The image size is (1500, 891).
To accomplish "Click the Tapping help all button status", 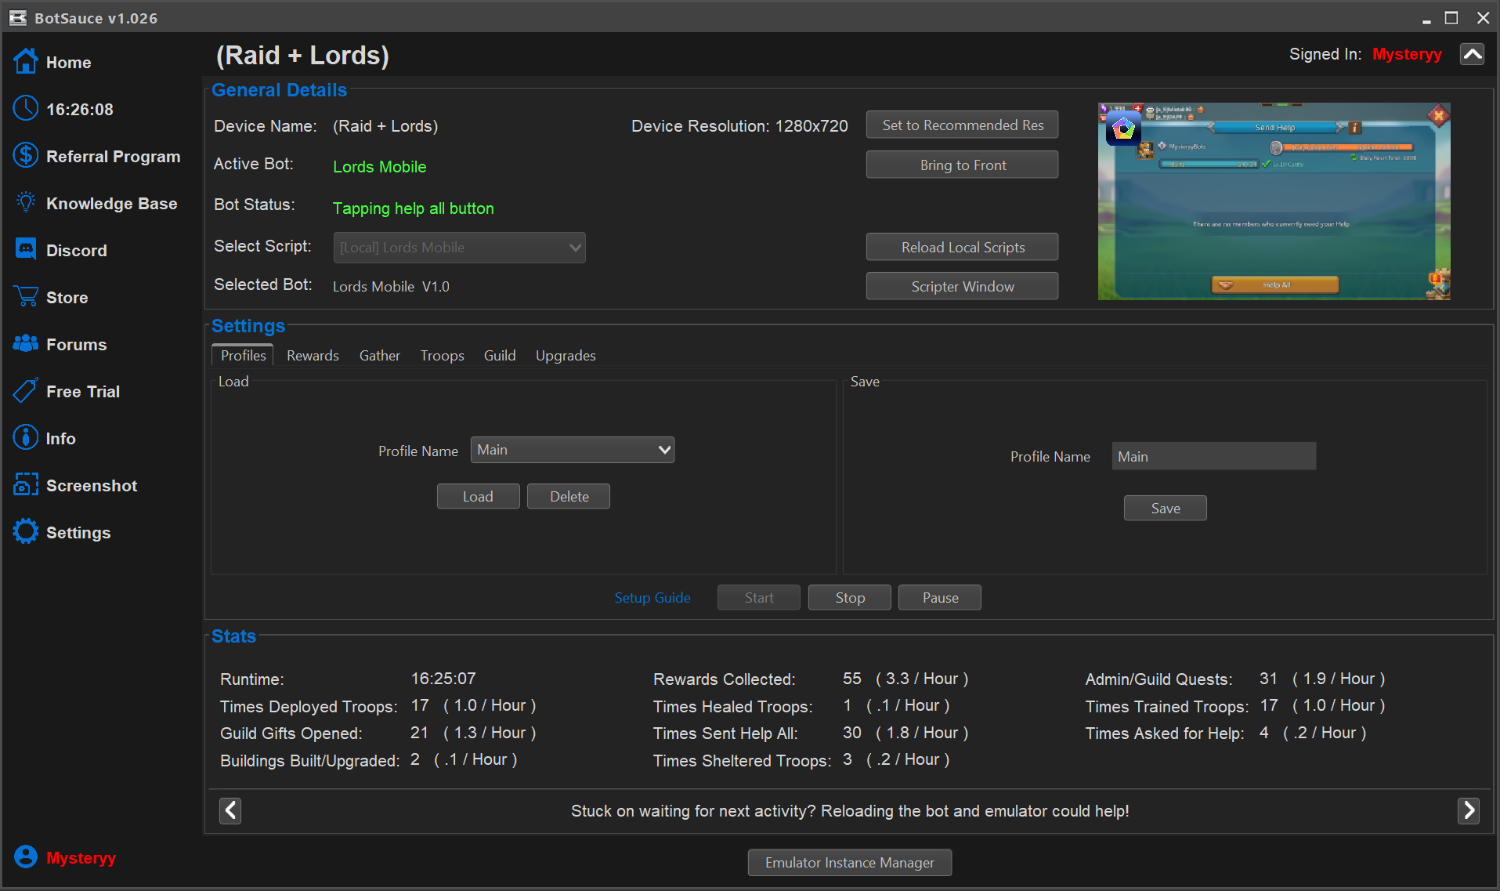I will coord(413,208).
